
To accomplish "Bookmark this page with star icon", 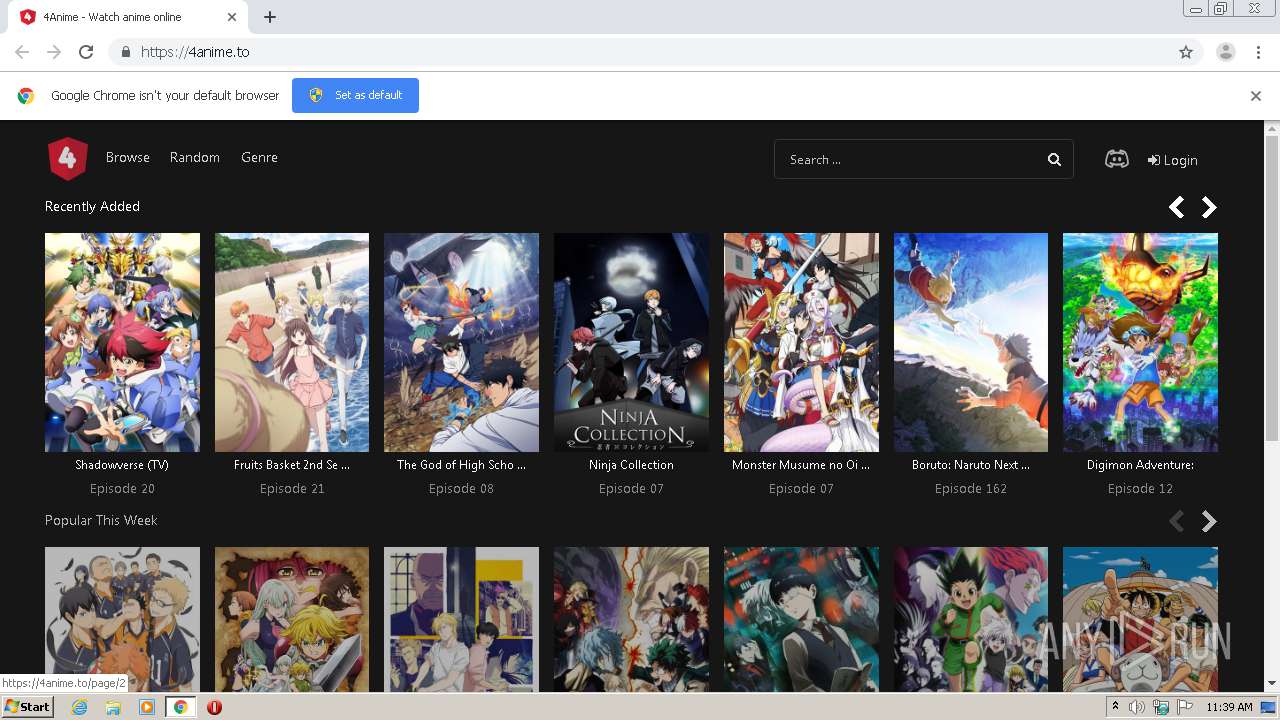I will 1186,52.
